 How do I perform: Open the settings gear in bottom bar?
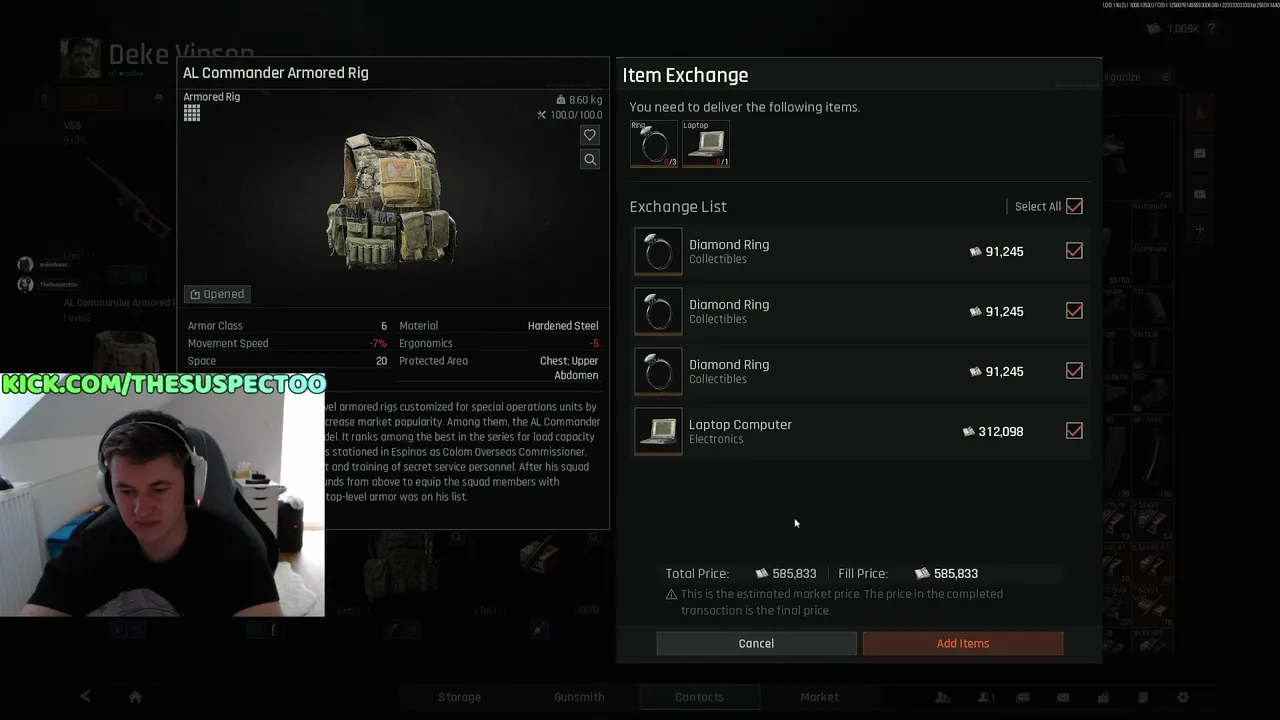(1183, 697)
